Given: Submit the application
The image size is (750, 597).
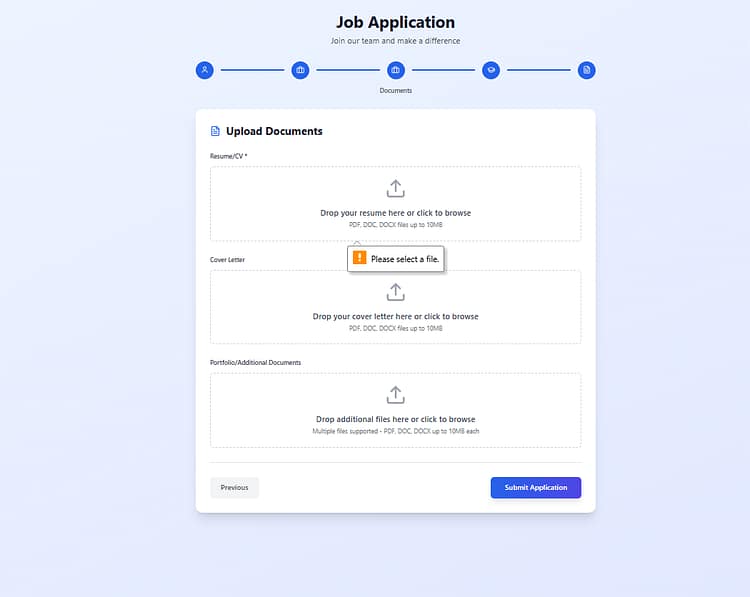Looking at the screenshot, I should pos(535,488).
